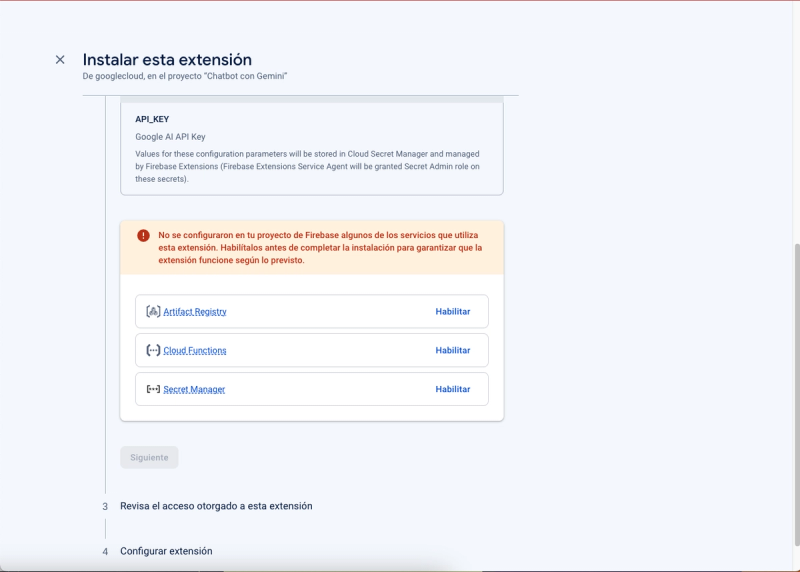Enable Artifact Registry with Habilitar

(x=452, y=312)
